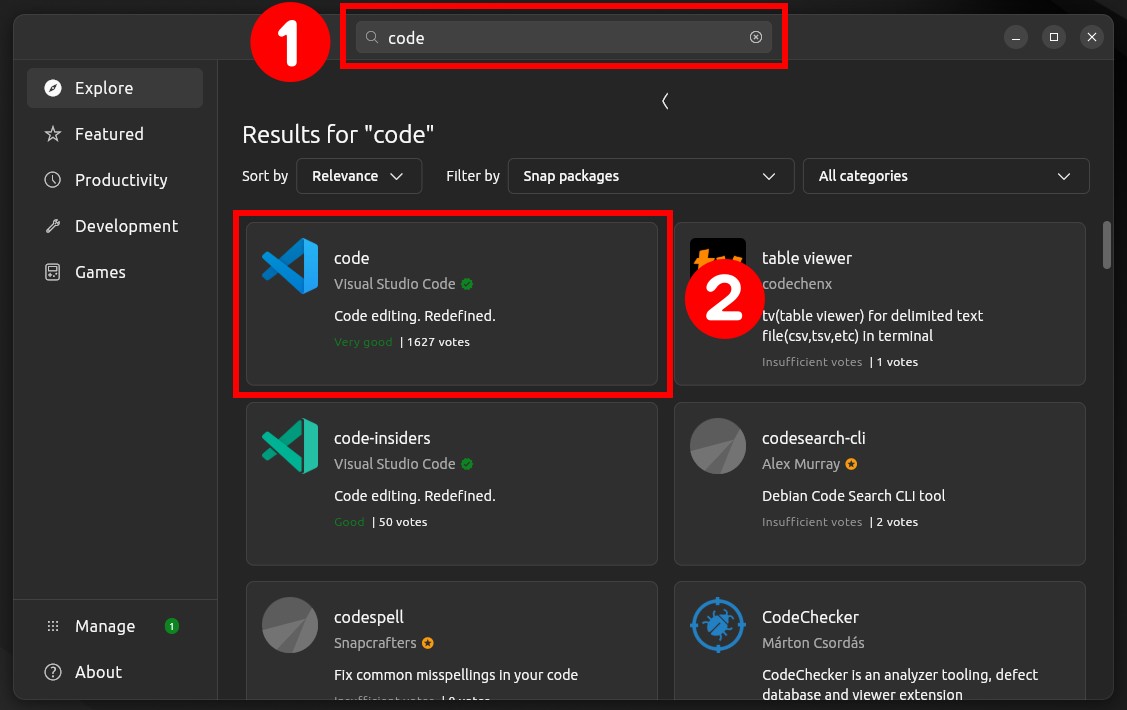Open the All categories dropdown
Image resolution: width=1127 pixels, height=710 pixels.
946,176
